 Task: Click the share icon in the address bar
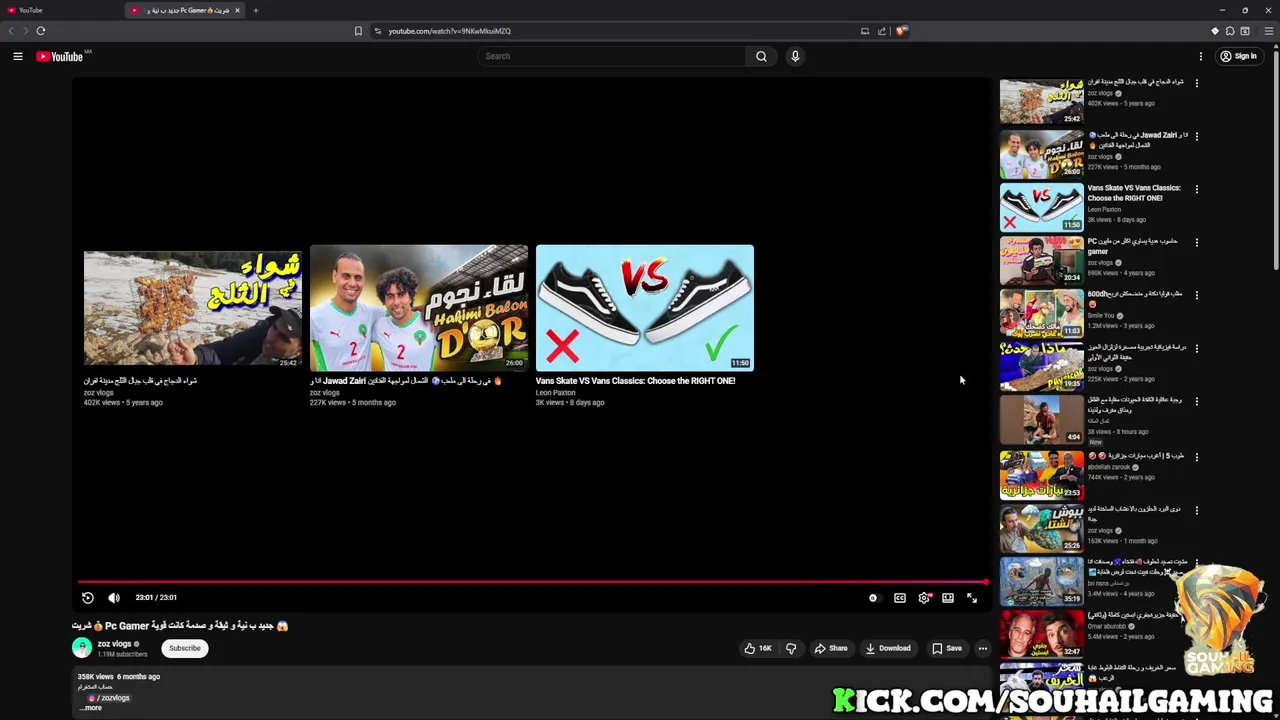click(882, 31)
